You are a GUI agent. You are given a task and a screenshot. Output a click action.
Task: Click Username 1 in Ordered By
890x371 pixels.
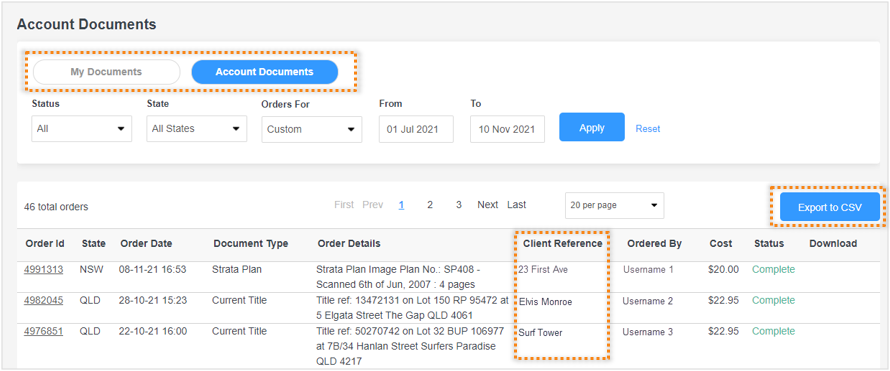tap(648, 270)
